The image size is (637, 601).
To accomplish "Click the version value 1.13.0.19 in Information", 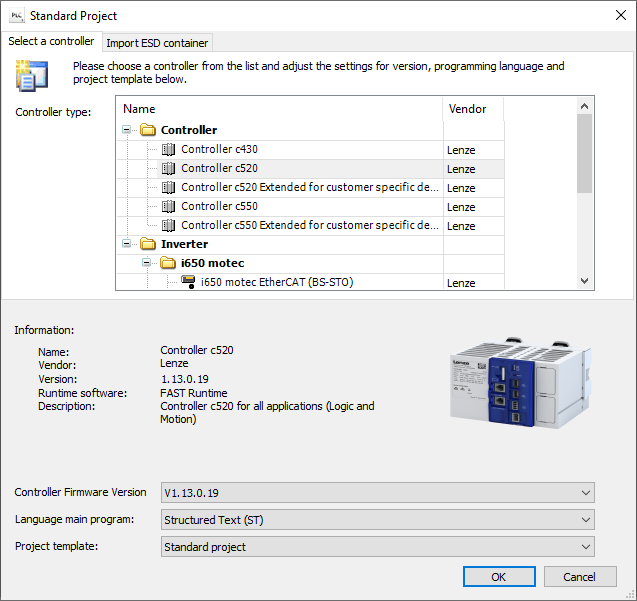I will 185,379.
